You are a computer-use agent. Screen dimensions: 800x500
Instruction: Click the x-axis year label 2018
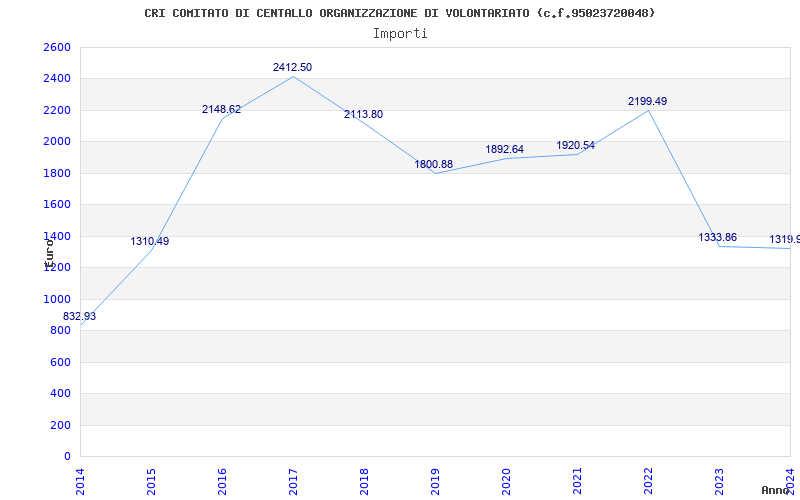364,482
